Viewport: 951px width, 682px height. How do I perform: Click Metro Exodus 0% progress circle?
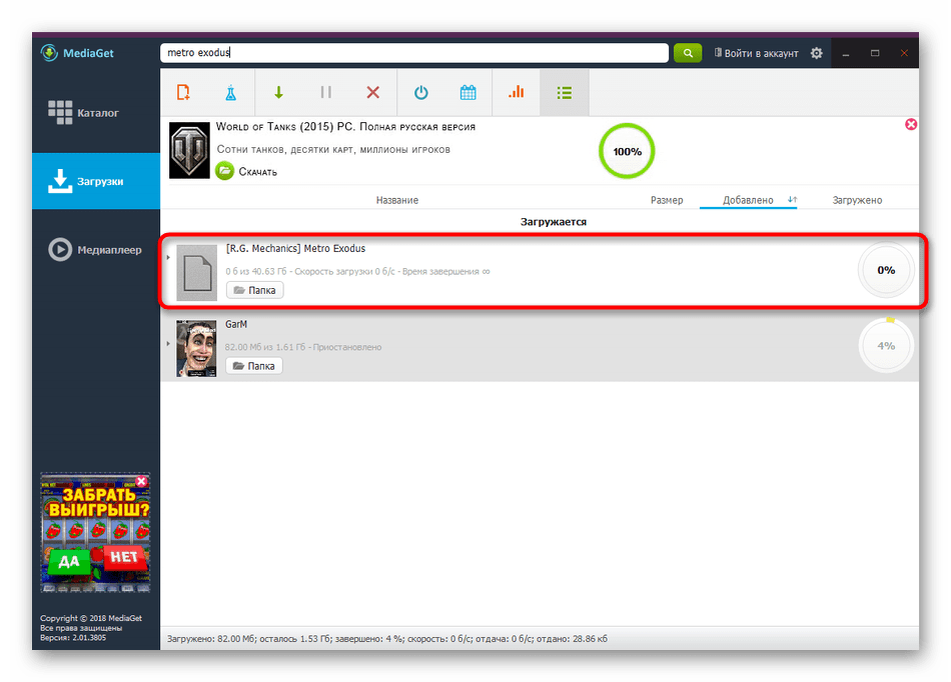pos(885,270)
